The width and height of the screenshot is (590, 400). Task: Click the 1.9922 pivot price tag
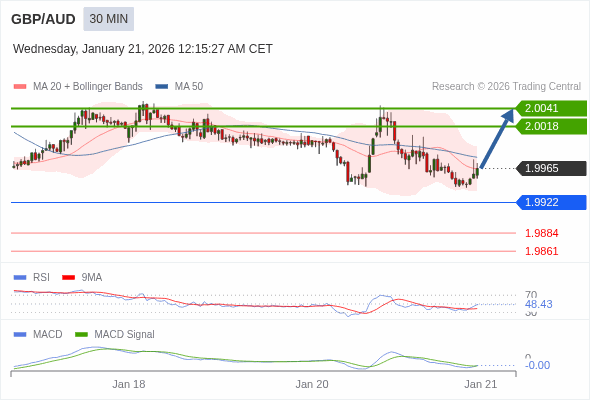click(x=551, y=202)
